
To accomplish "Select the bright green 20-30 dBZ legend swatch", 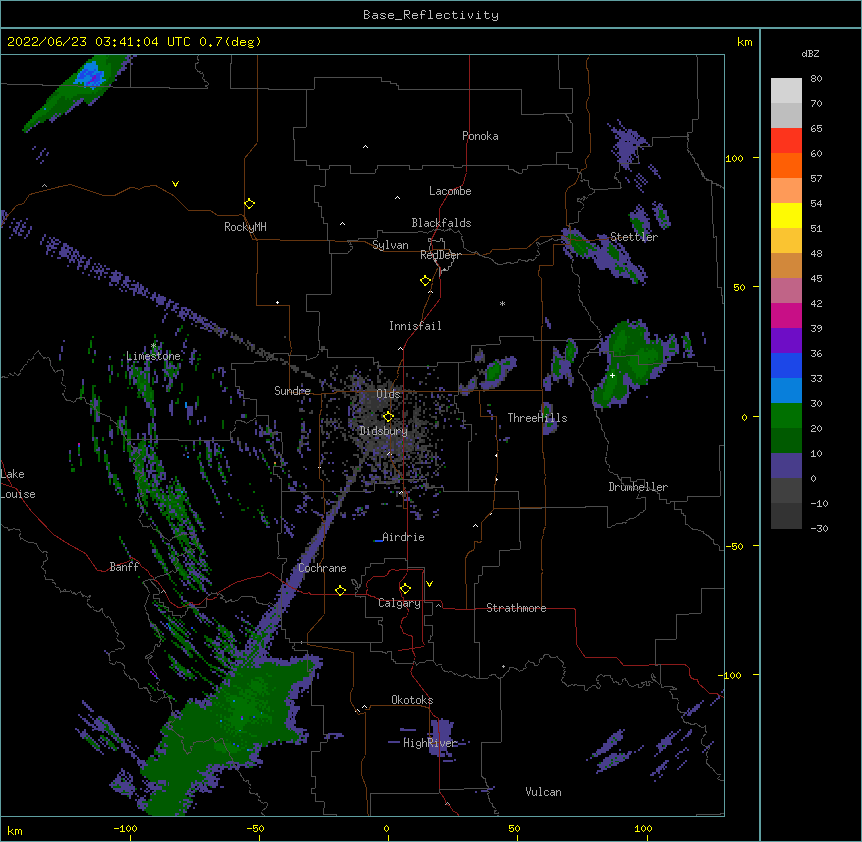I will coord(786,416).
